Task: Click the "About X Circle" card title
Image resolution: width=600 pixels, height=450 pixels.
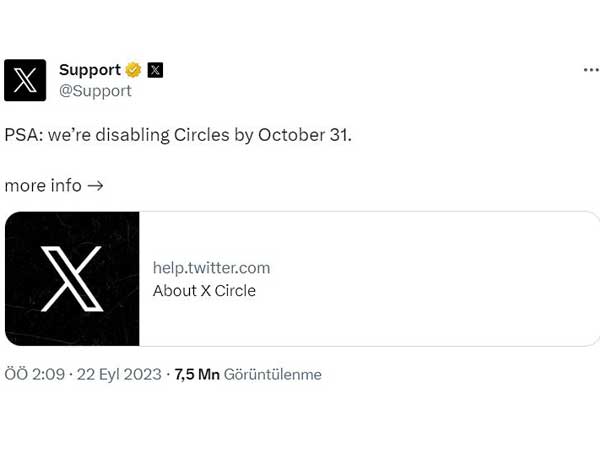Action: point(204,291)
